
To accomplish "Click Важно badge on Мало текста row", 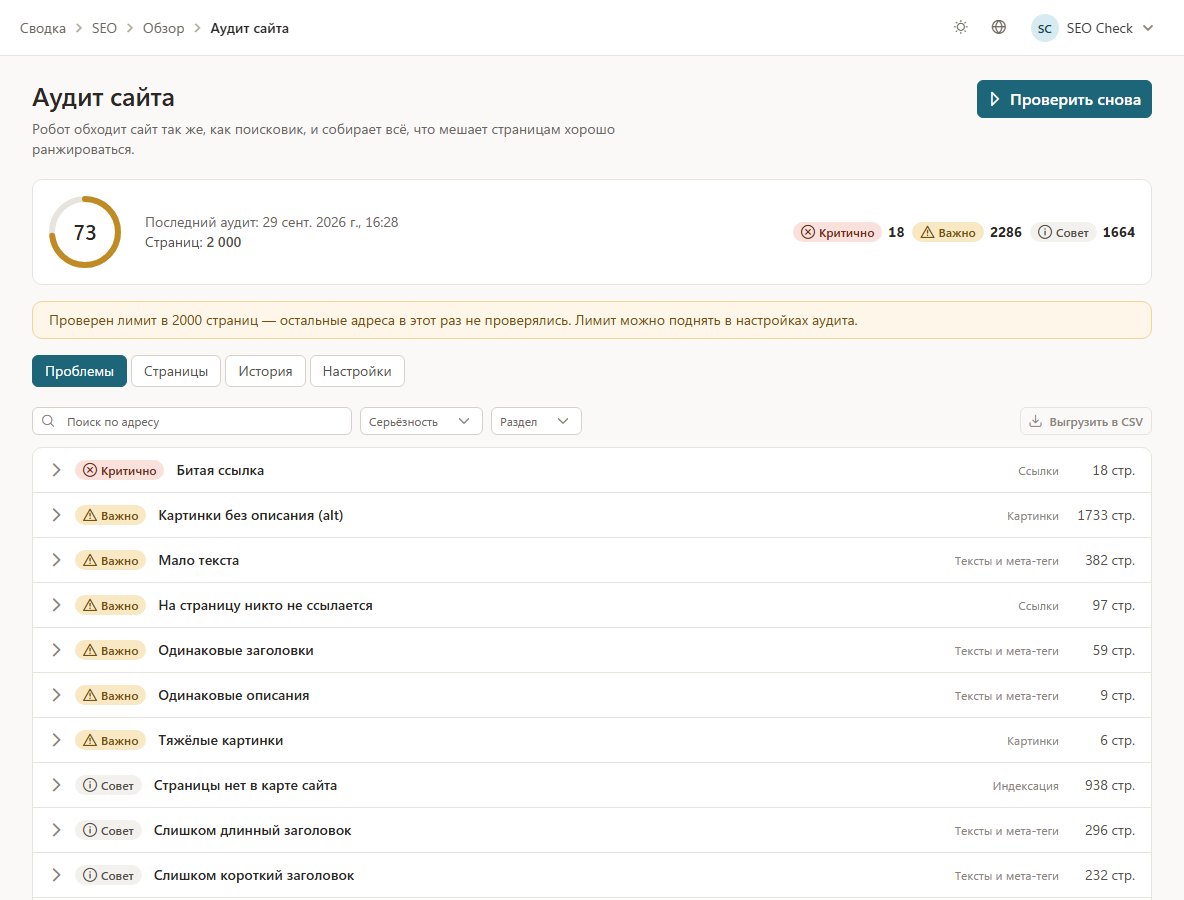I will pyautogui.click(x=110, y=560).
